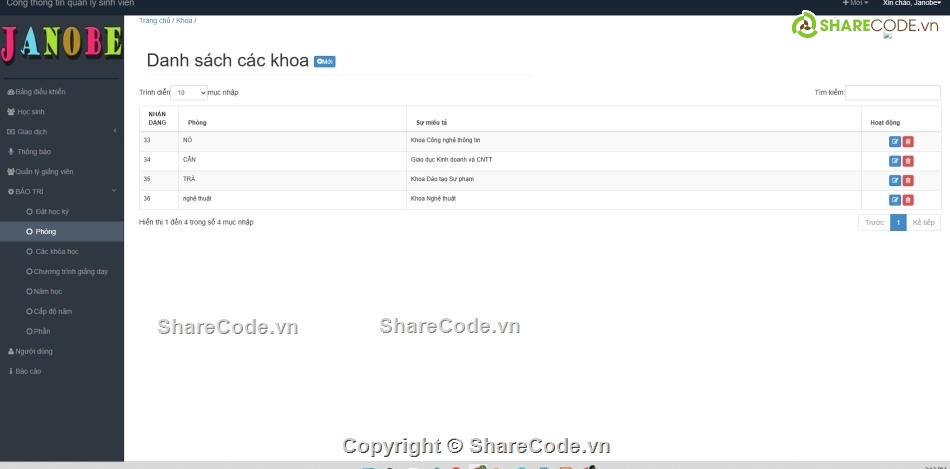Click the delete icon for row 33
Viewport: 950px width, 469px height.
click(x=908, y=141)
